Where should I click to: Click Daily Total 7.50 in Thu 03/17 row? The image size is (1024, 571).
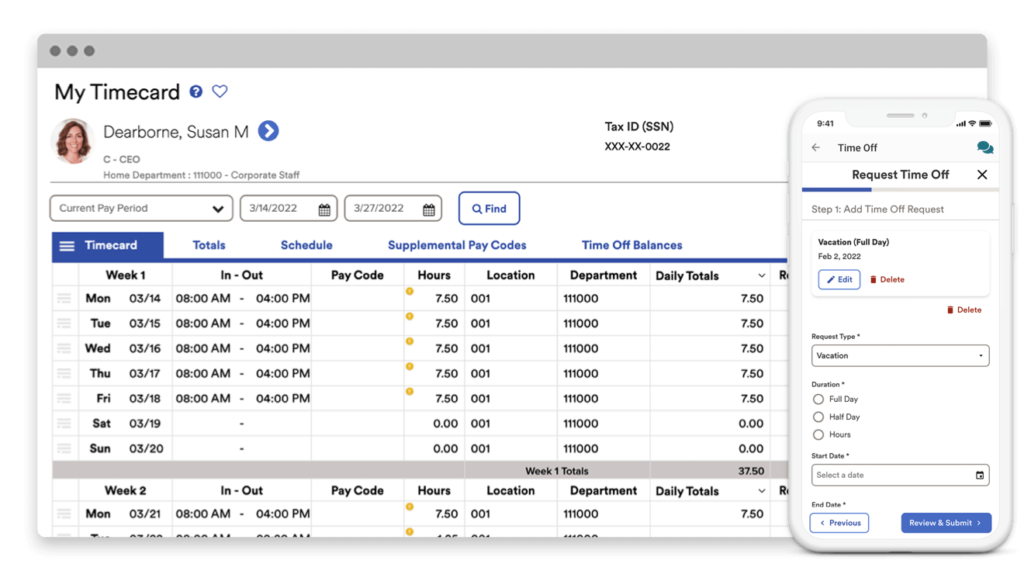pyautogui.click(x=752, y=374)
